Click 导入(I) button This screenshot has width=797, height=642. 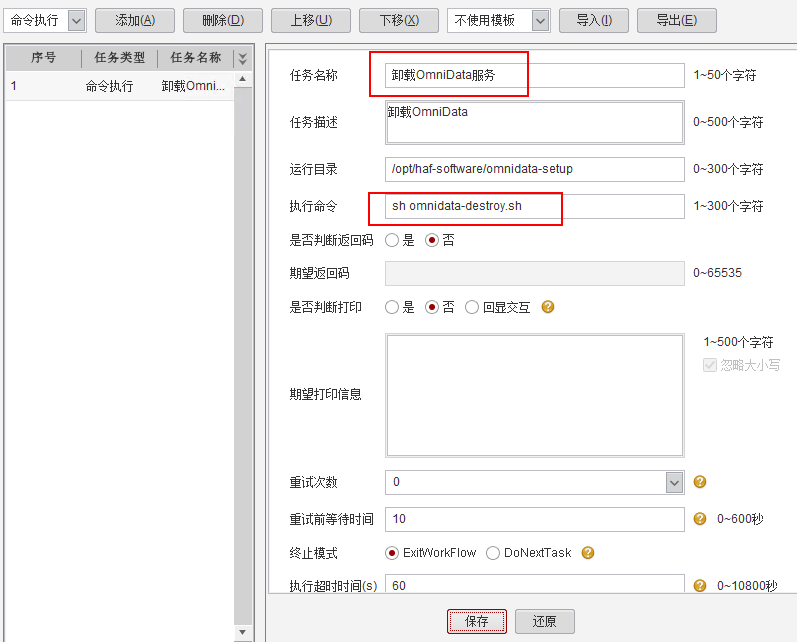tap(594, 20)
